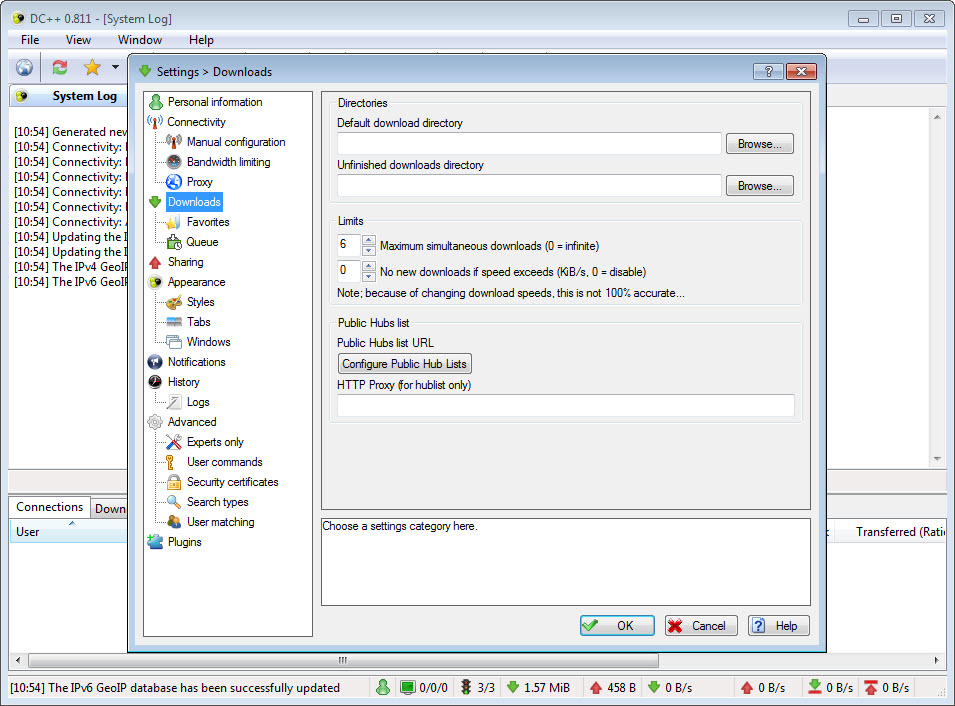Click the speed exceeds limit number field
This screenshot has width=955, height=706.
[350, 271]
